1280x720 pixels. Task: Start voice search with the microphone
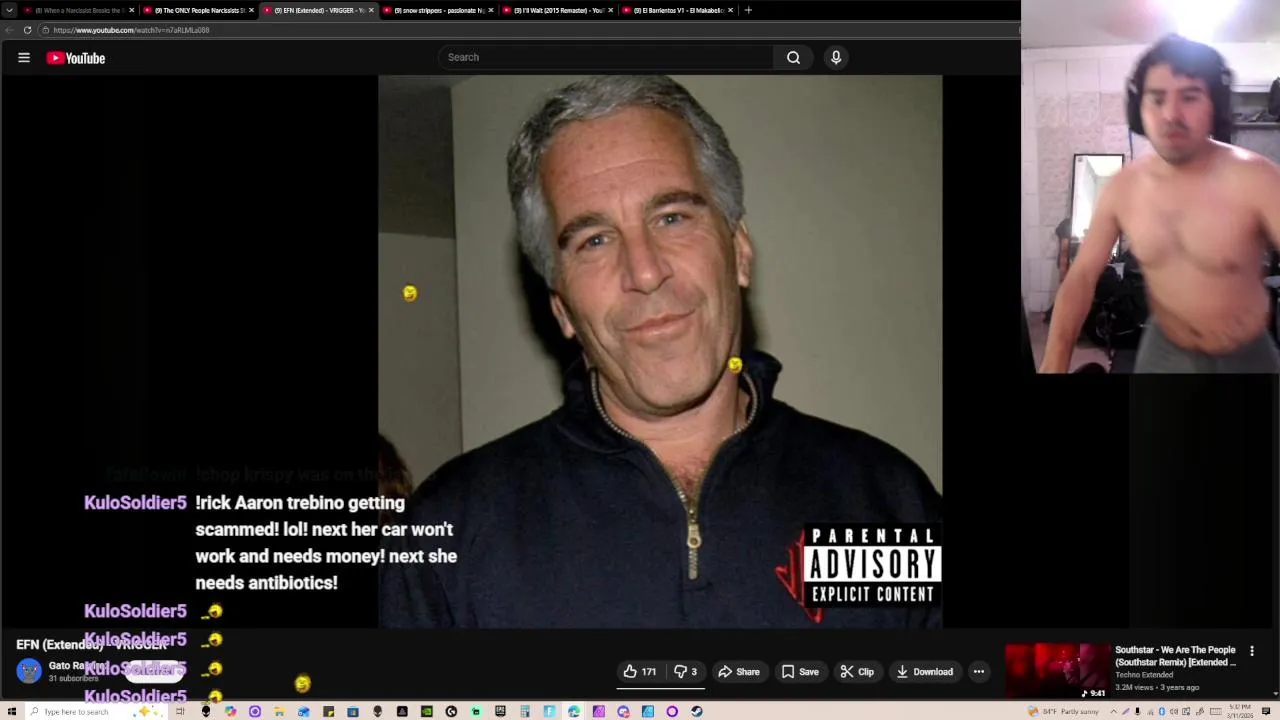(x=836, y=57)
